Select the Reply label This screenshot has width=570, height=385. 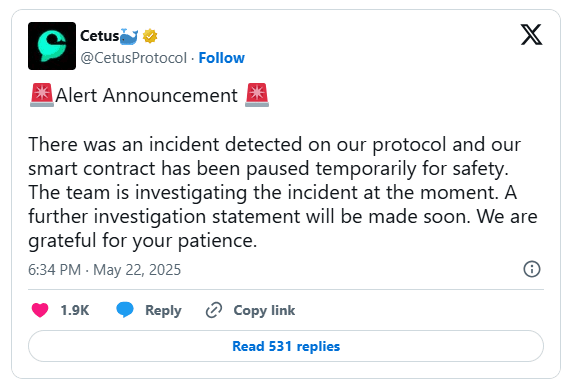coord(163,310)
